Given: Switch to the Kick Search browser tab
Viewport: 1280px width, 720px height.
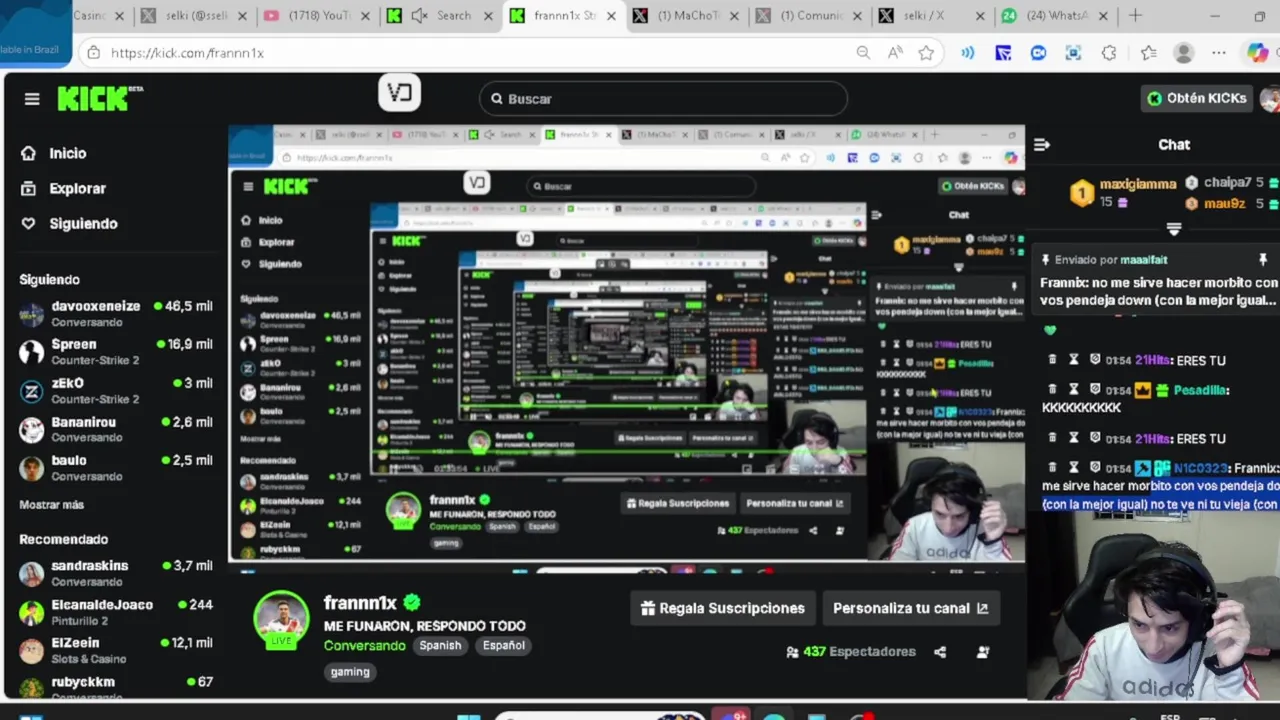Looking at the screenshot, I should click(x=441, y=16).
